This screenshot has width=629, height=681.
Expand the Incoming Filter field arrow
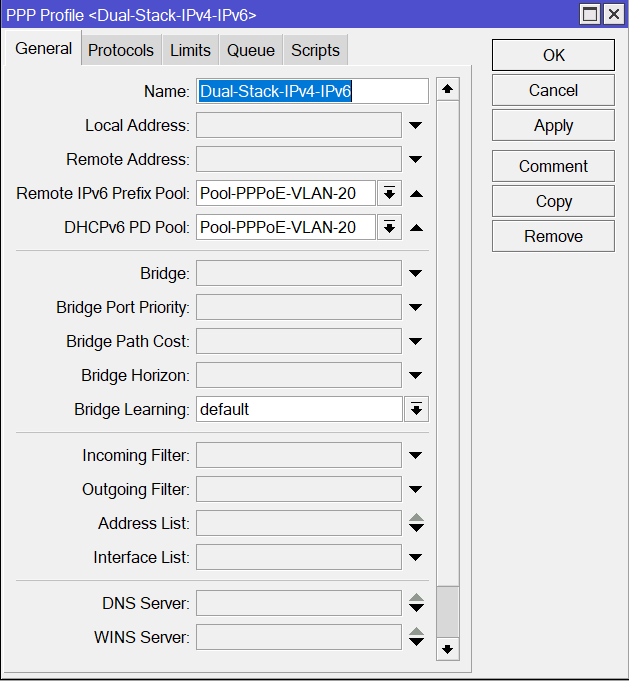[x=416, y=456]
